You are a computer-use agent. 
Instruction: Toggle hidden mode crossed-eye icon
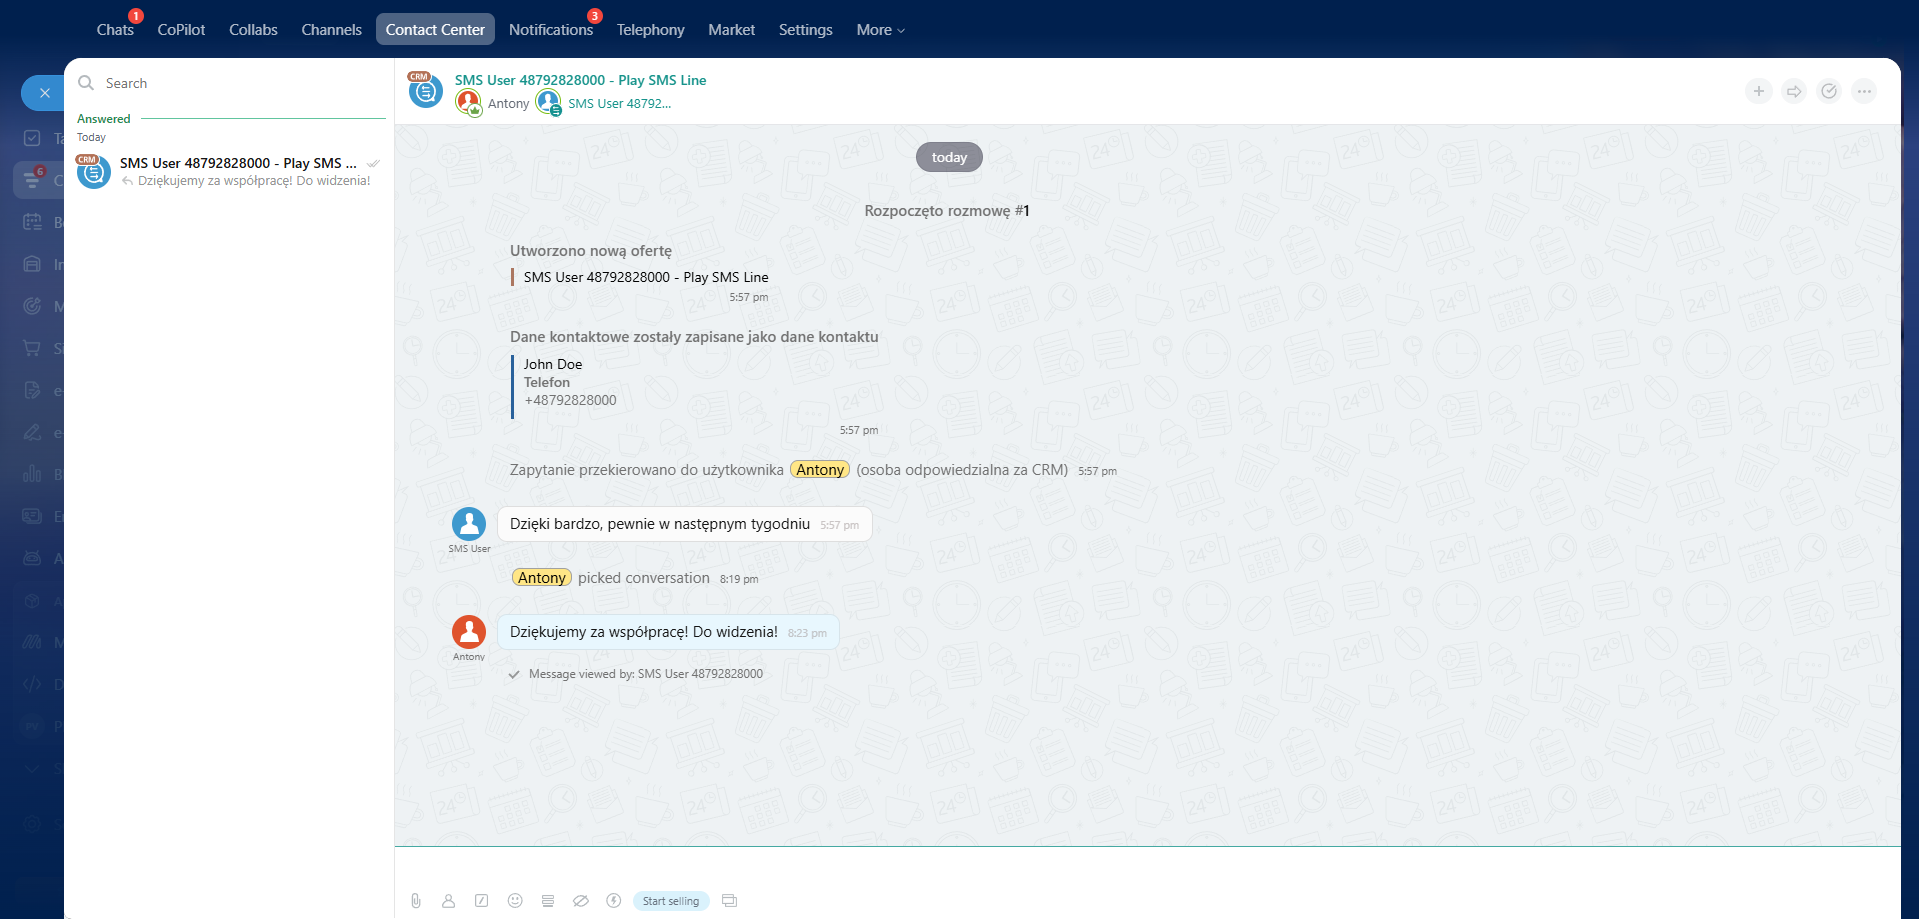pyautogui.click(x=581, y=901)
